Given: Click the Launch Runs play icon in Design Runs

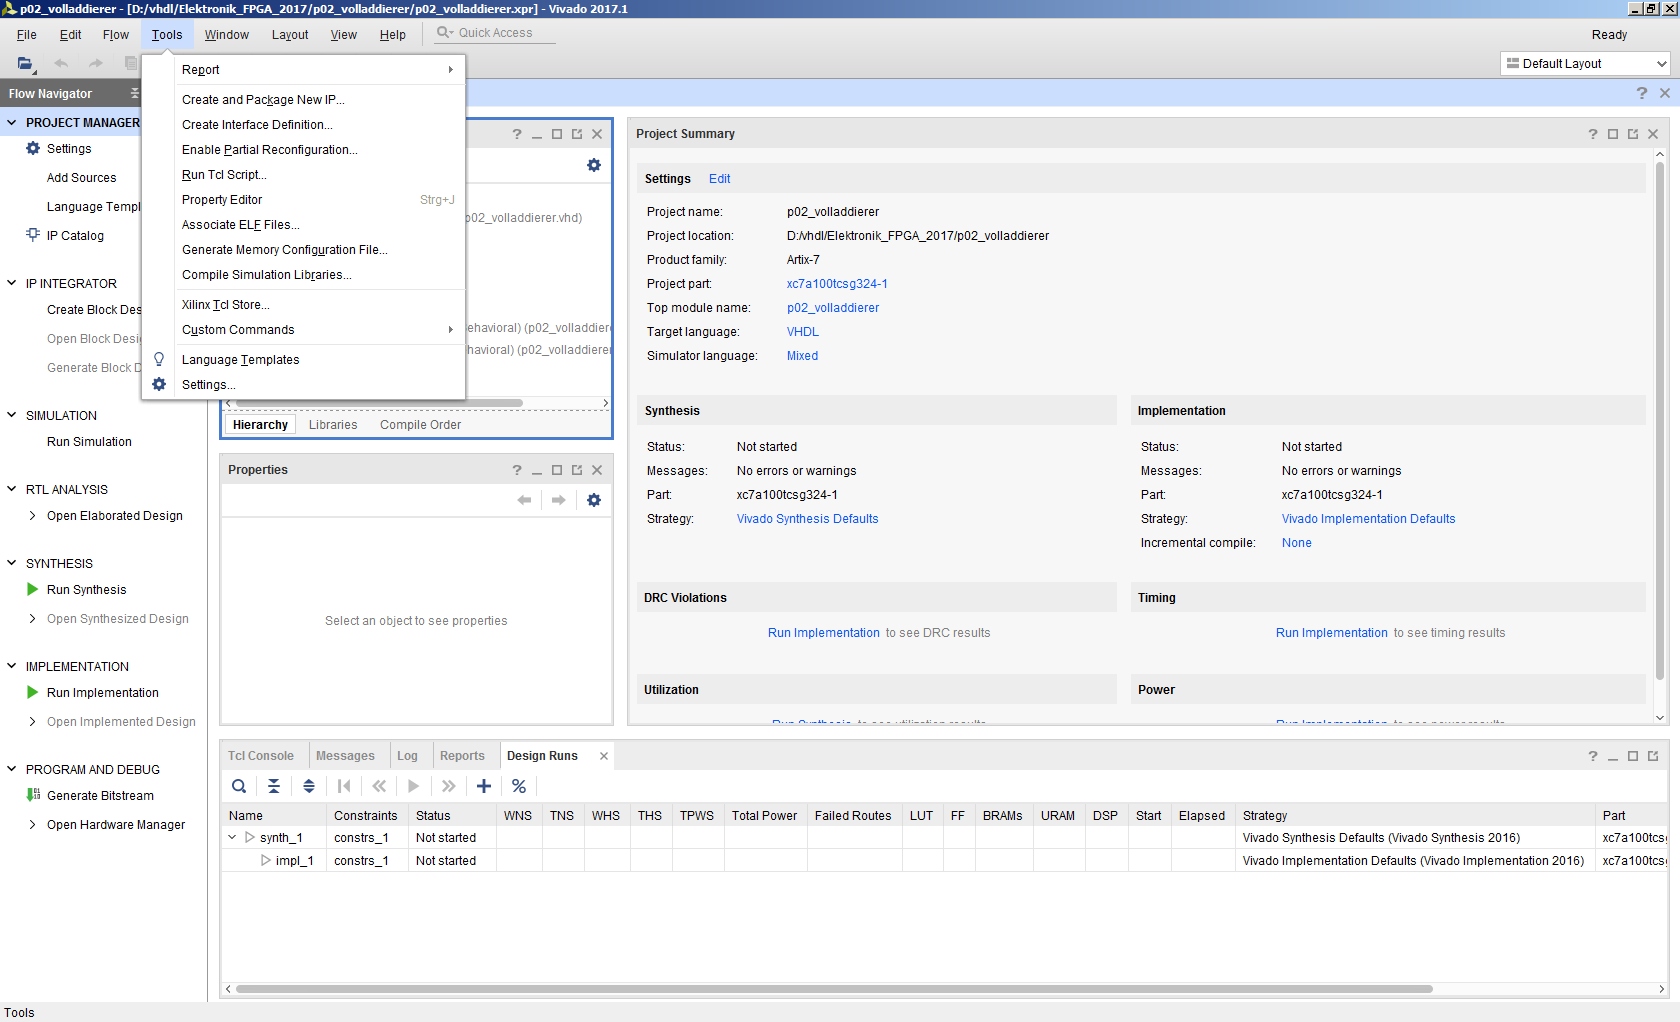Looking at the screenshot, I should [x=414, y=786].
